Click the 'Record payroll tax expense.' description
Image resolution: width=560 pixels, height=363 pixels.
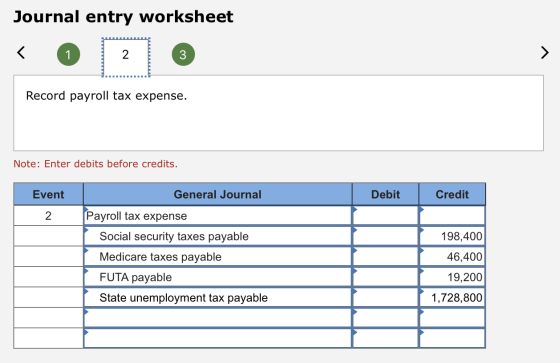tap(106, 96)
